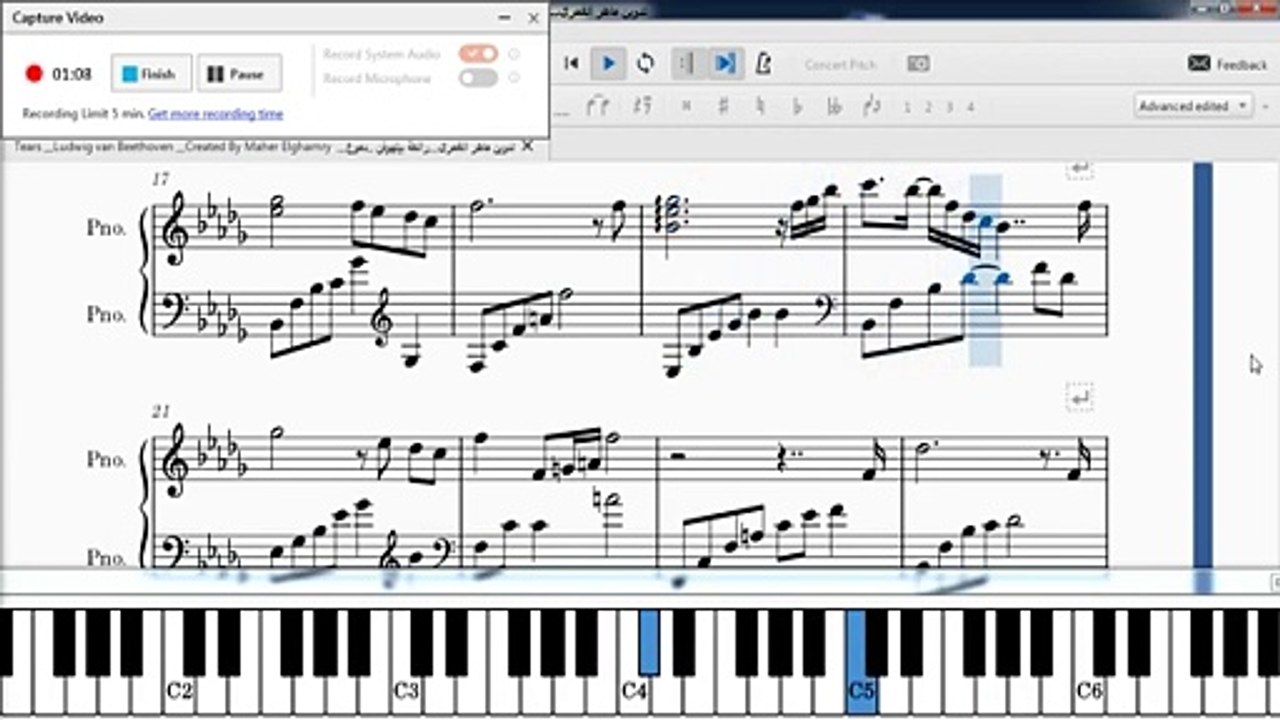Click Pause in Capture Video
Viewport: 1280px width, 720px height.
238,74
